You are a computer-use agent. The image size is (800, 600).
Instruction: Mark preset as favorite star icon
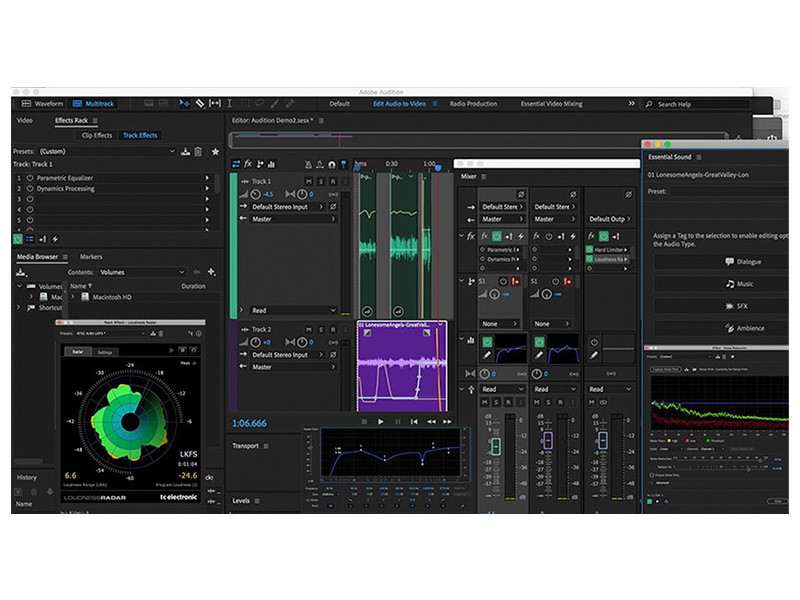tap(215, 152)
